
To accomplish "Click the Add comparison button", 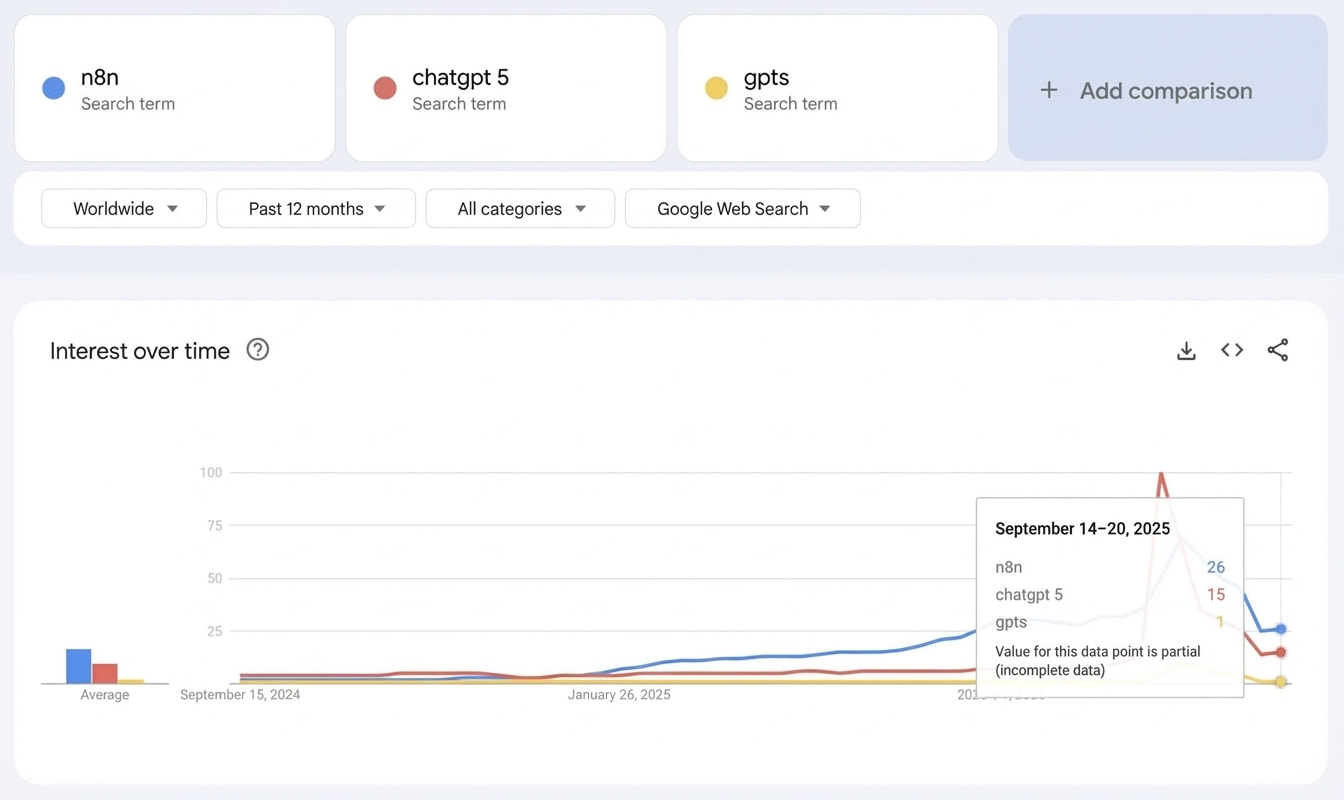I will click(x=1166, y=91).
